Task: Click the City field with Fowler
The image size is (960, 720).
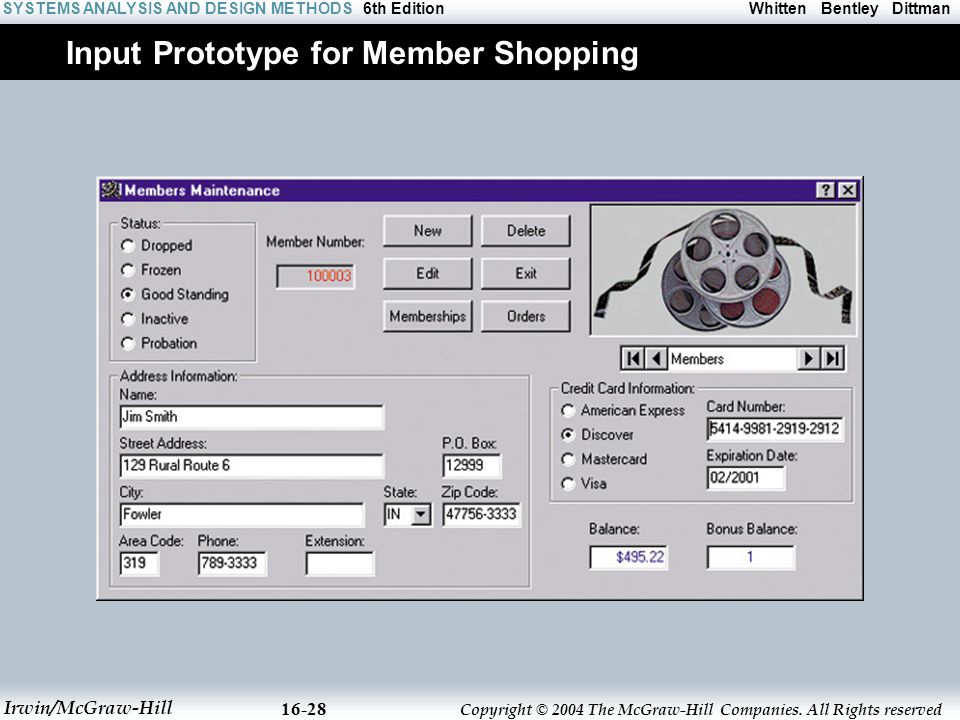Action: 242,514
